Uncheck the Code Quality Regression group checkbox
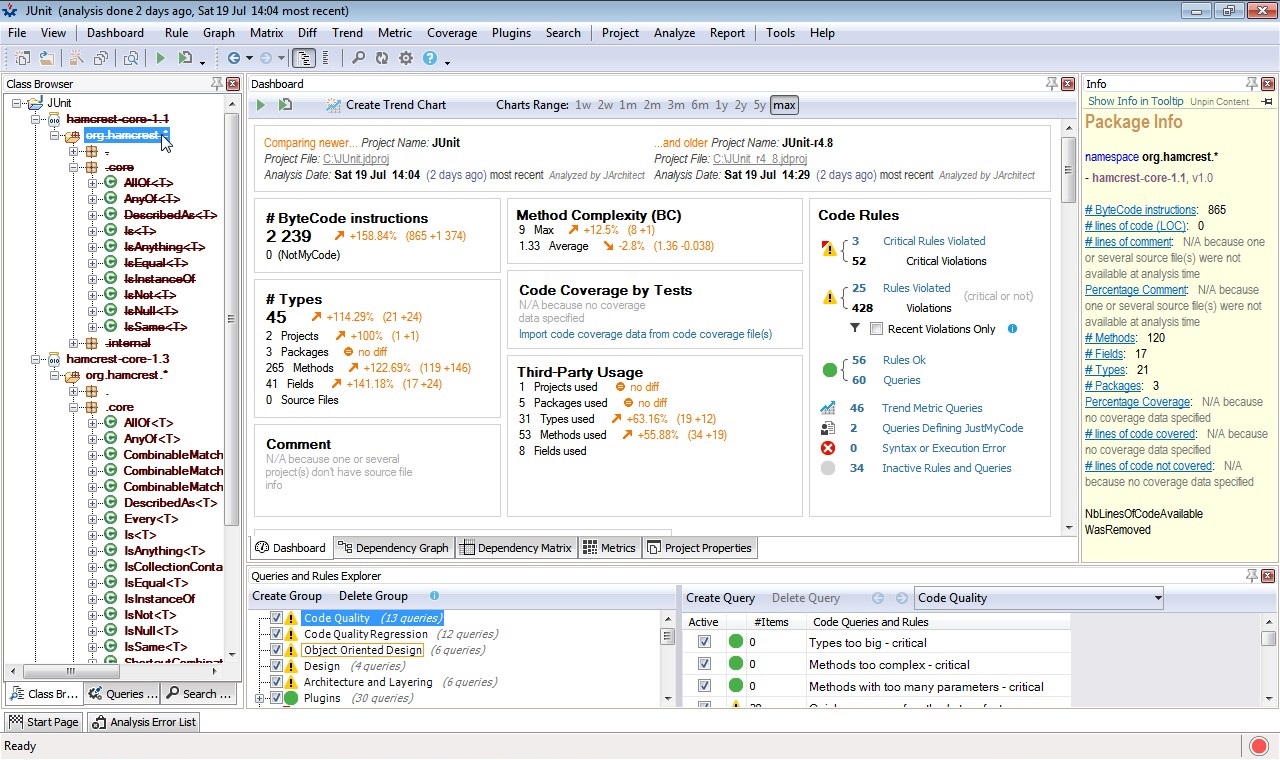This screenshot has height=760, width=1280. [277, 634]
